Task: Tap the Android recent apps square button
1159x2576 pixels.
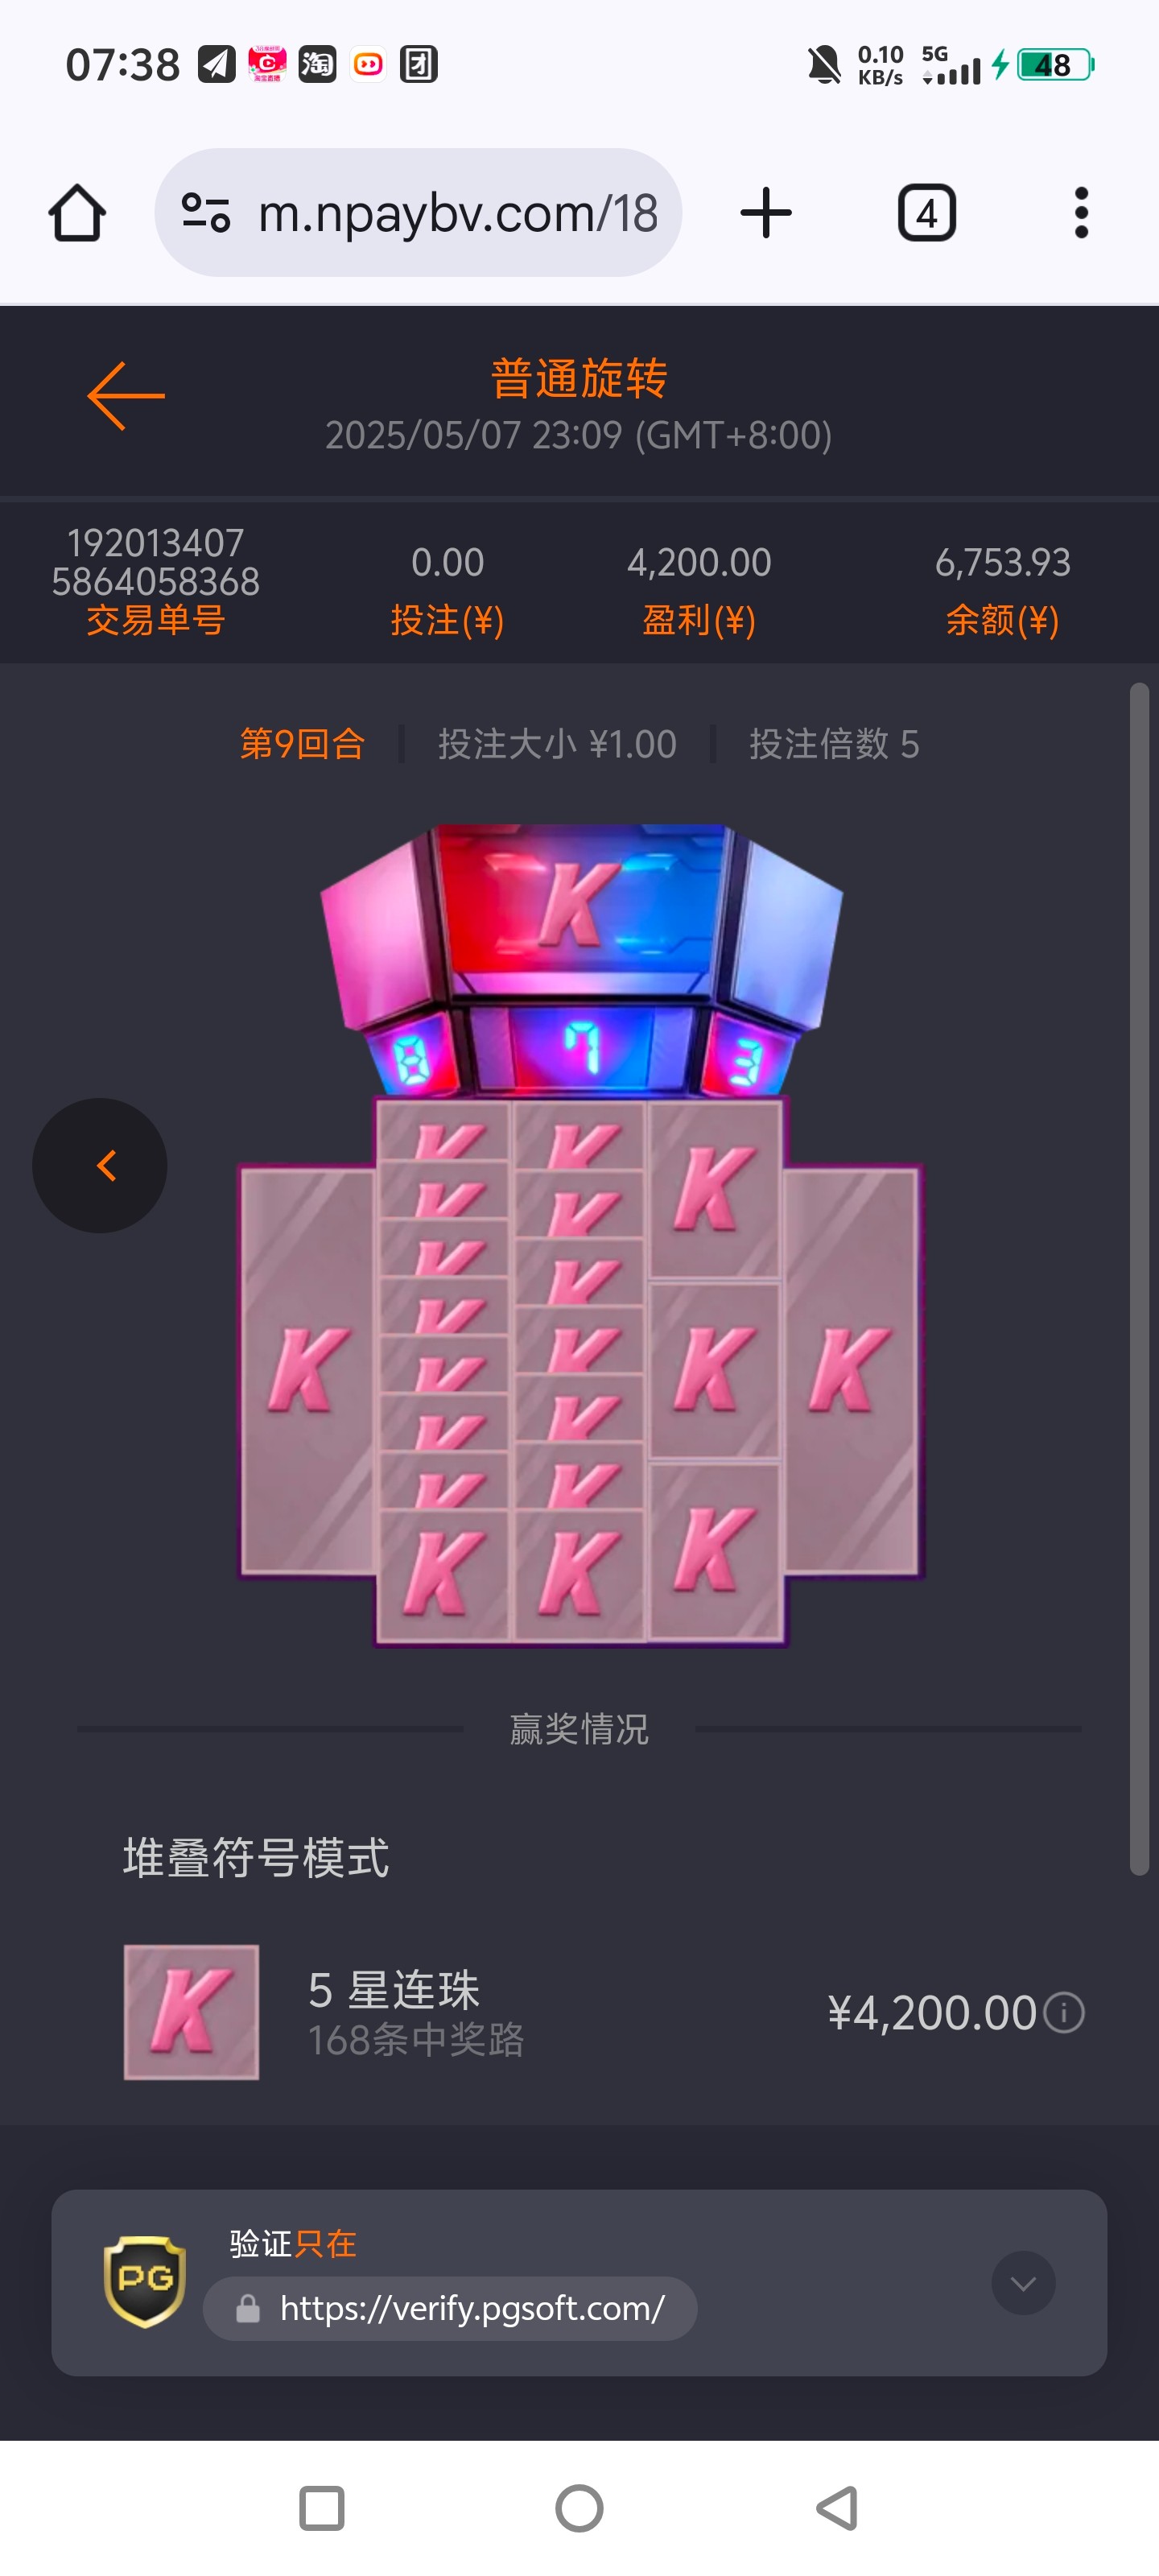Action: (x=322, y=2508)
